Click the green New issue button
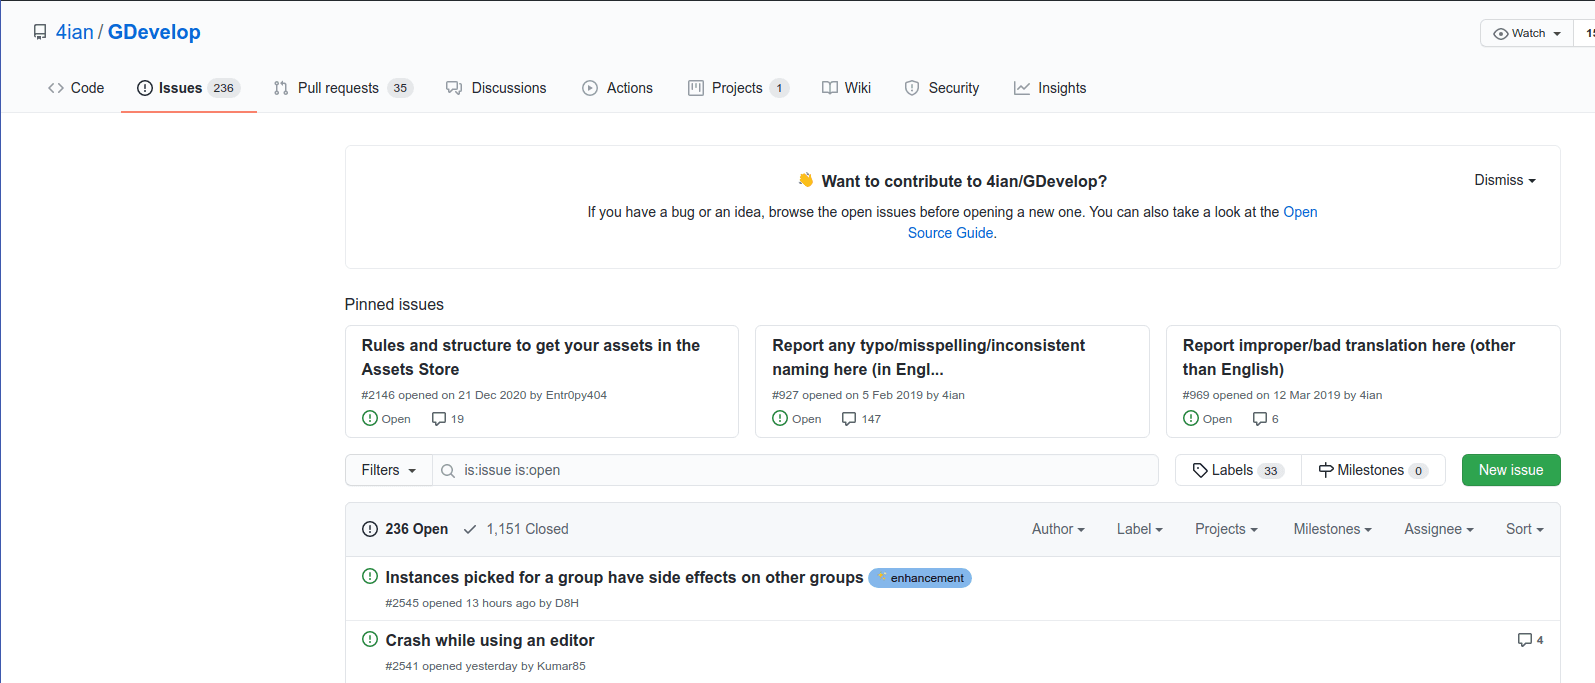This screenshot has width=1595, height=683. 1510,470
